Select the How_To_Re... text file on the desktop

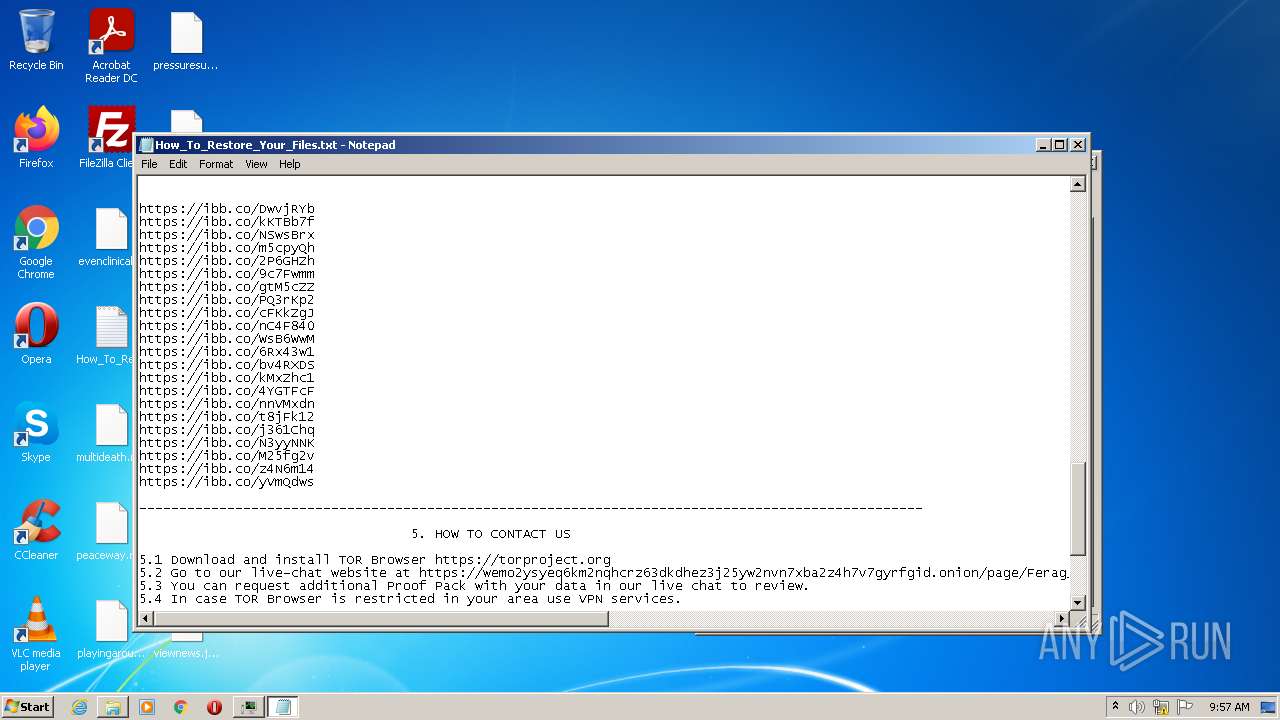point(111,334)
